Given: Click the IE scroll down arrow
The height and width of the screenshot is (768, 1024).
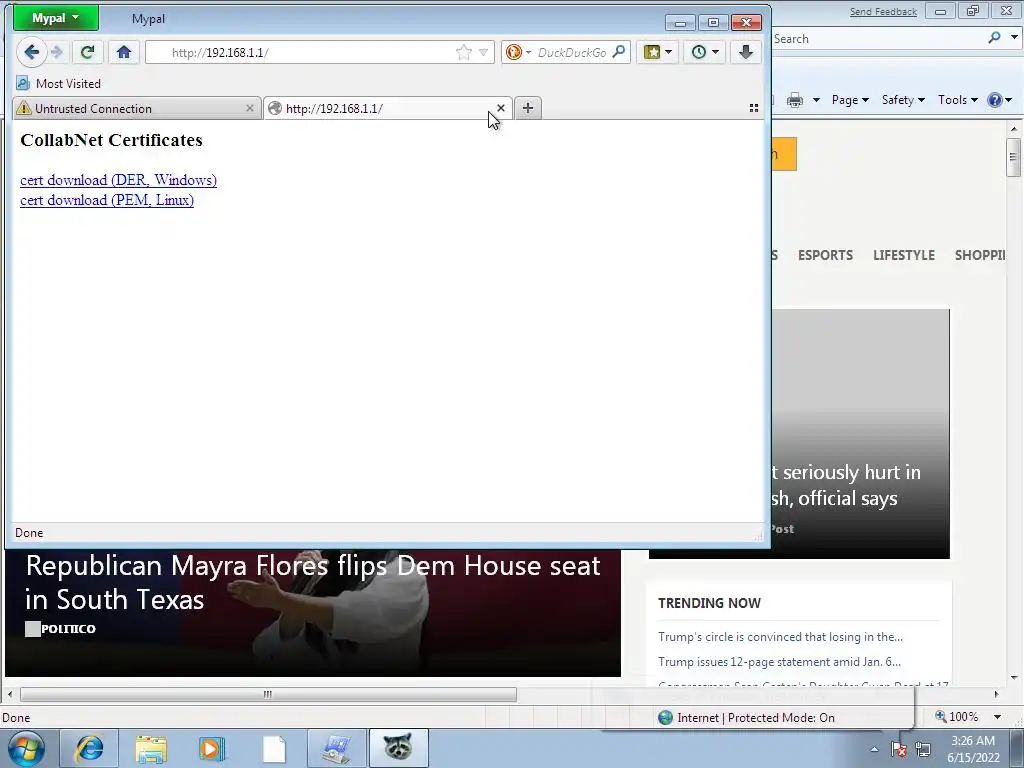Looking at the screenshot, I should click(x=1013, y=677).
